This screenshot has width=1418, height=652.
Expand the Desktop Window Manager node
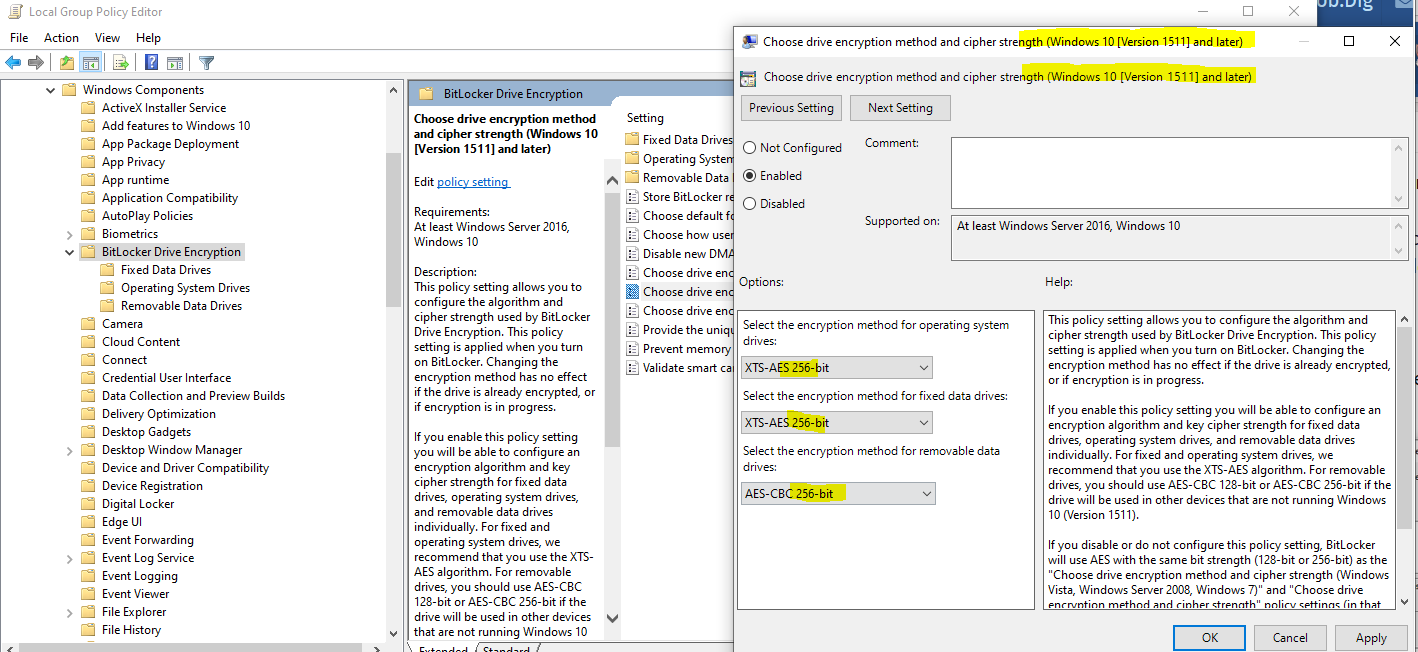click(x=69, y=450)
